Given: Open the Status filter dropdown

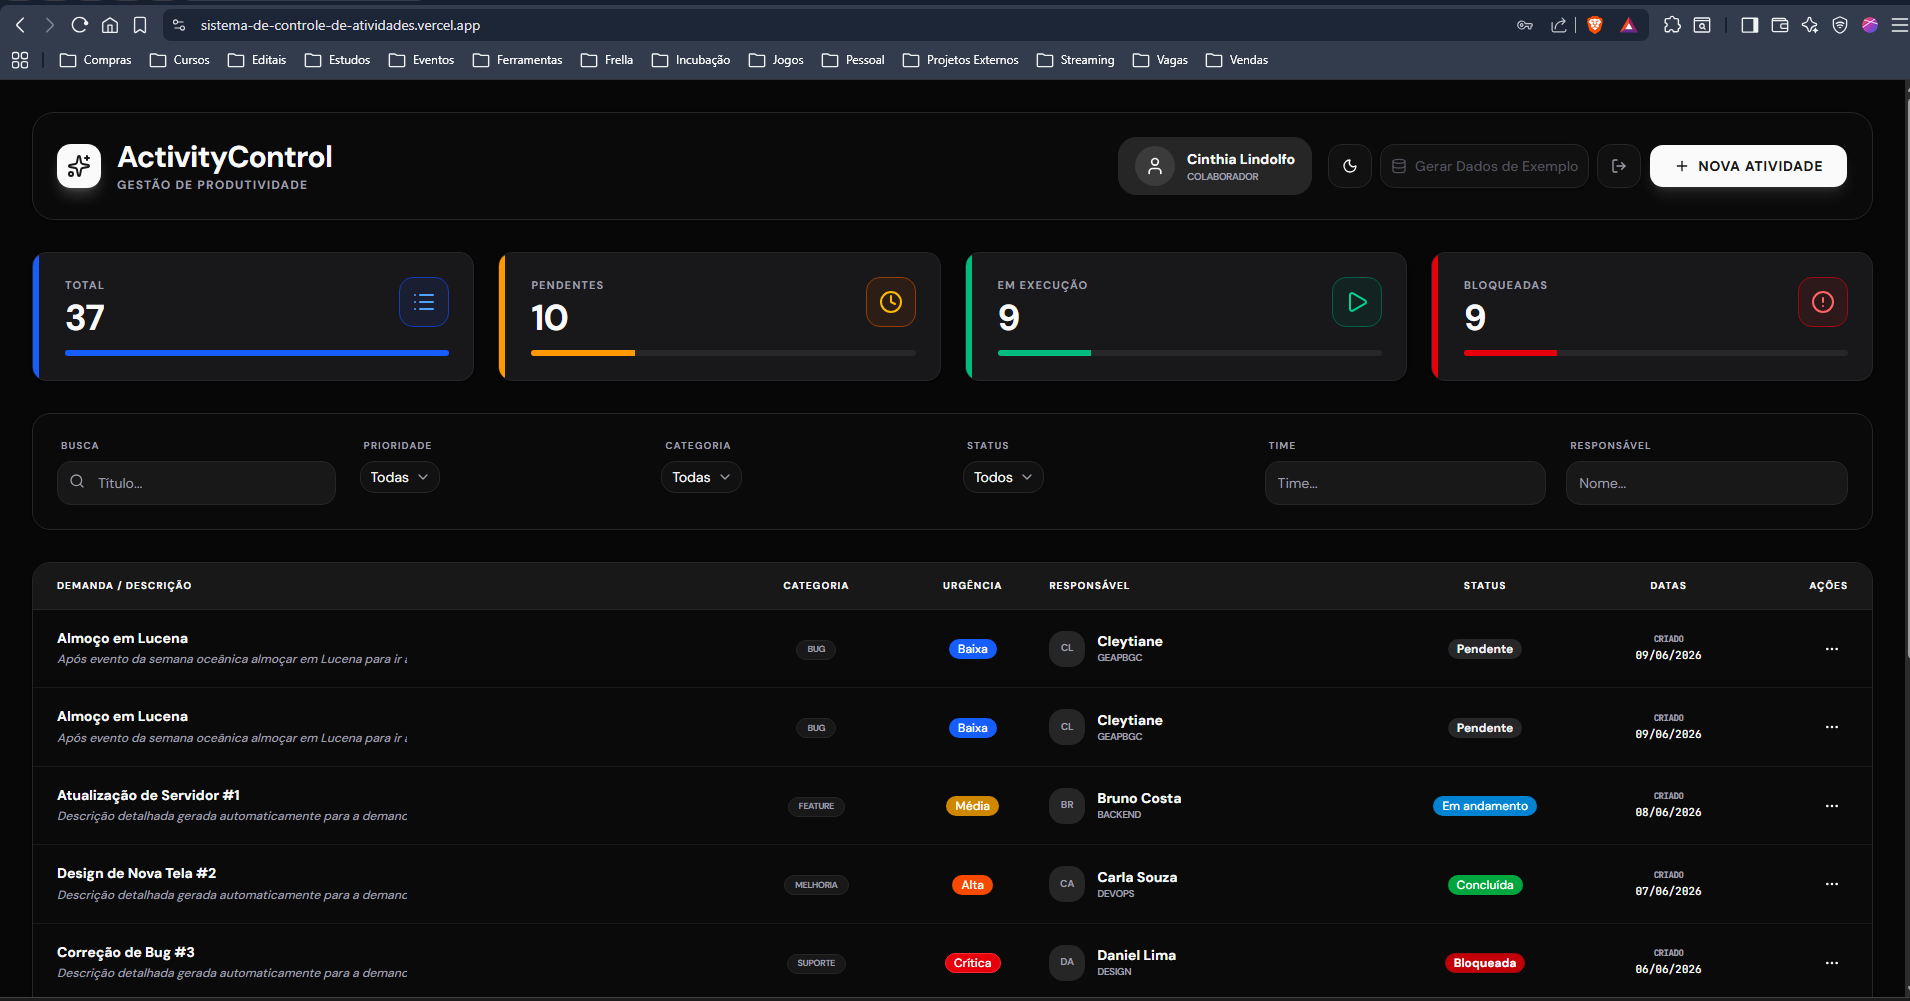Looking at the screenshot, I should 1003,477.
